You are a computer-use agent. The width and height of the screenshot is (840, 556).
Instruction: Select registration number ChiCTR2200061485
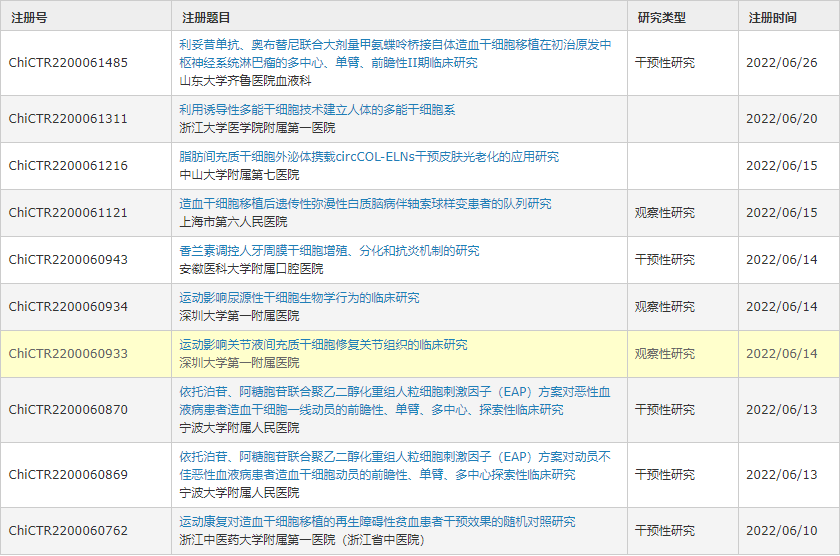68,62
